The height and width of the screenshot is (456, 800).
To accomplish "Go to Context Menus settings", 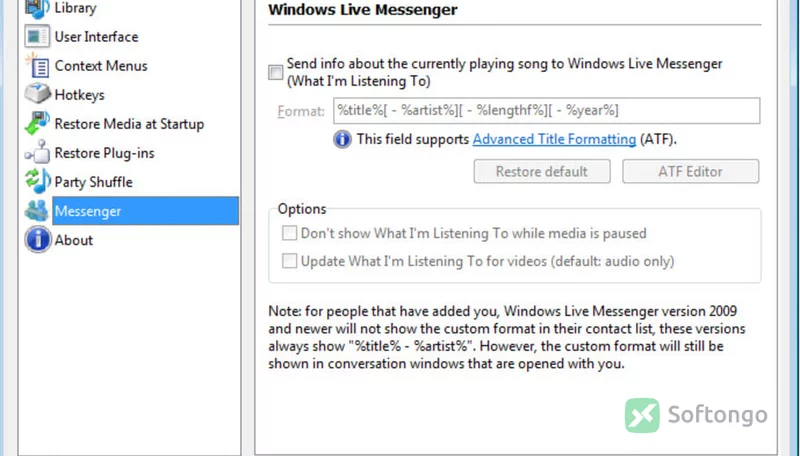I will [101, 66].
